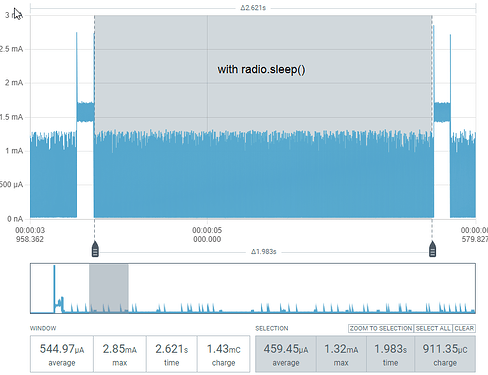488x375 pixels.
Task: Click the selection average 459.45µA value
Action: [286, 349]
